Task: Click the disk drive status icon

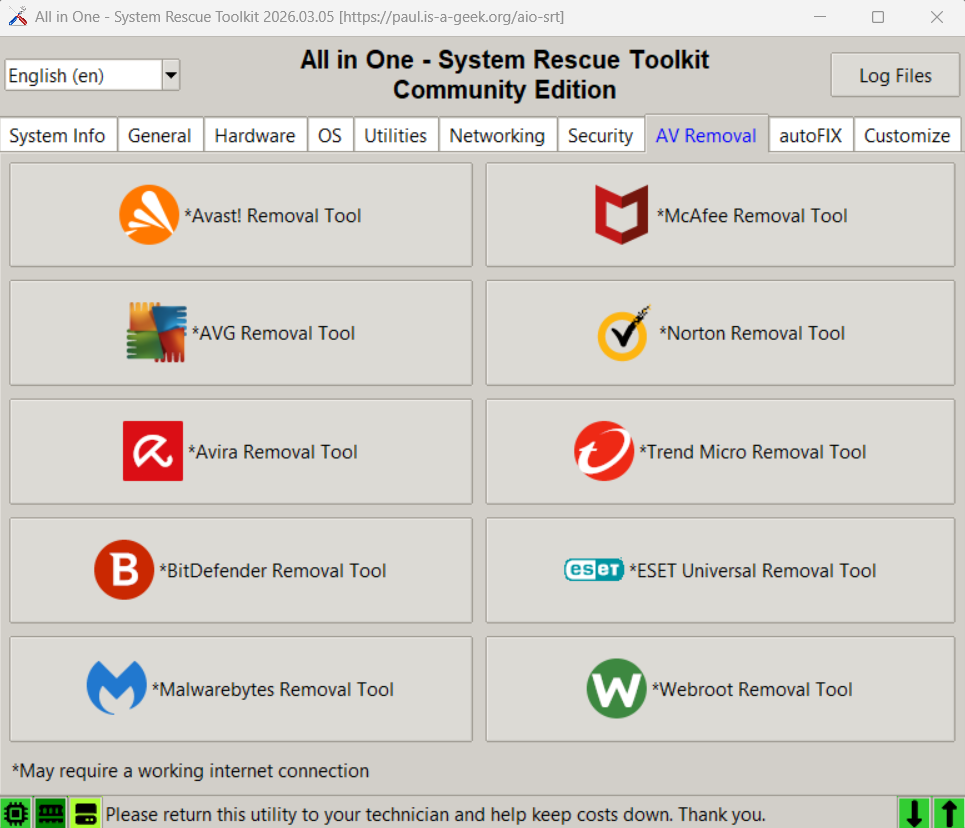Action: pyautogui.click(x=85, y=813)
